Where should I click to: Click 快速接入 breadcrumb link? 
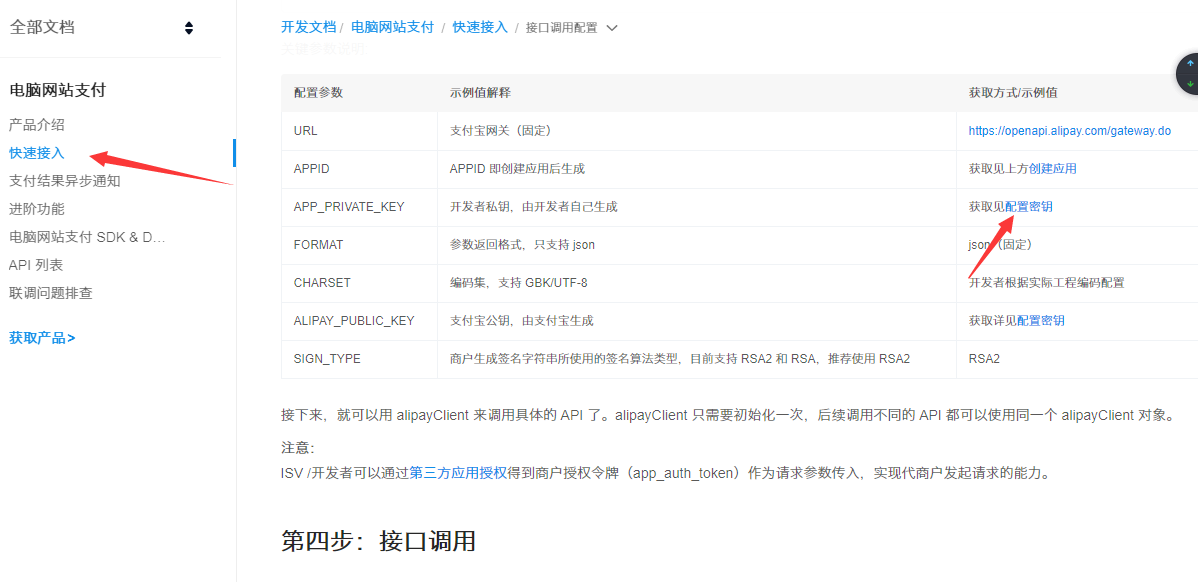pos(480,27)
